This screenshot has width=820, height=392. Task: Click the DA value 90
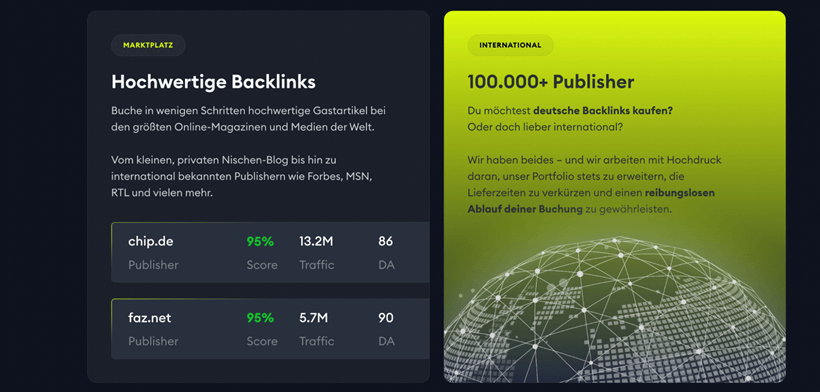[385, 318]
